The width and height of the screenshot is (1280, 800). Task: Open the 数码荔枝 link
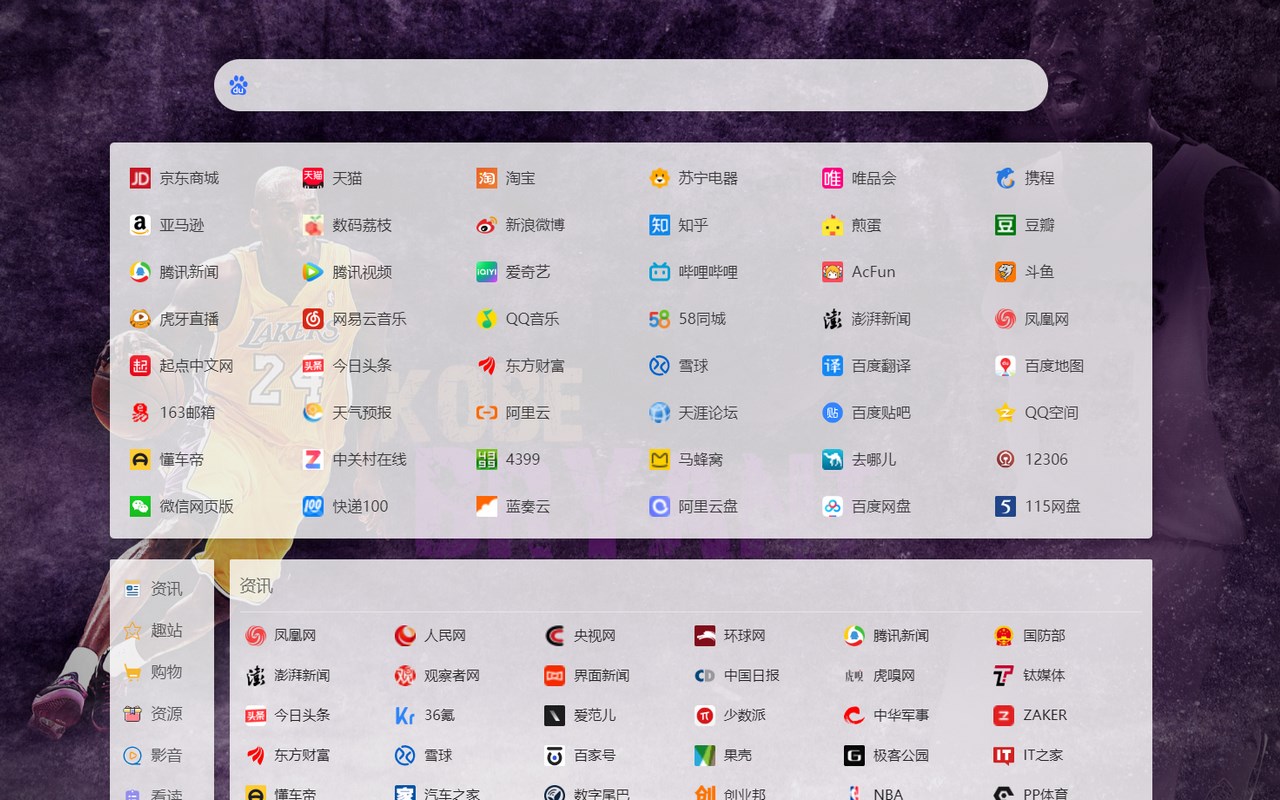pyautogui.click(x=347, y=225)
